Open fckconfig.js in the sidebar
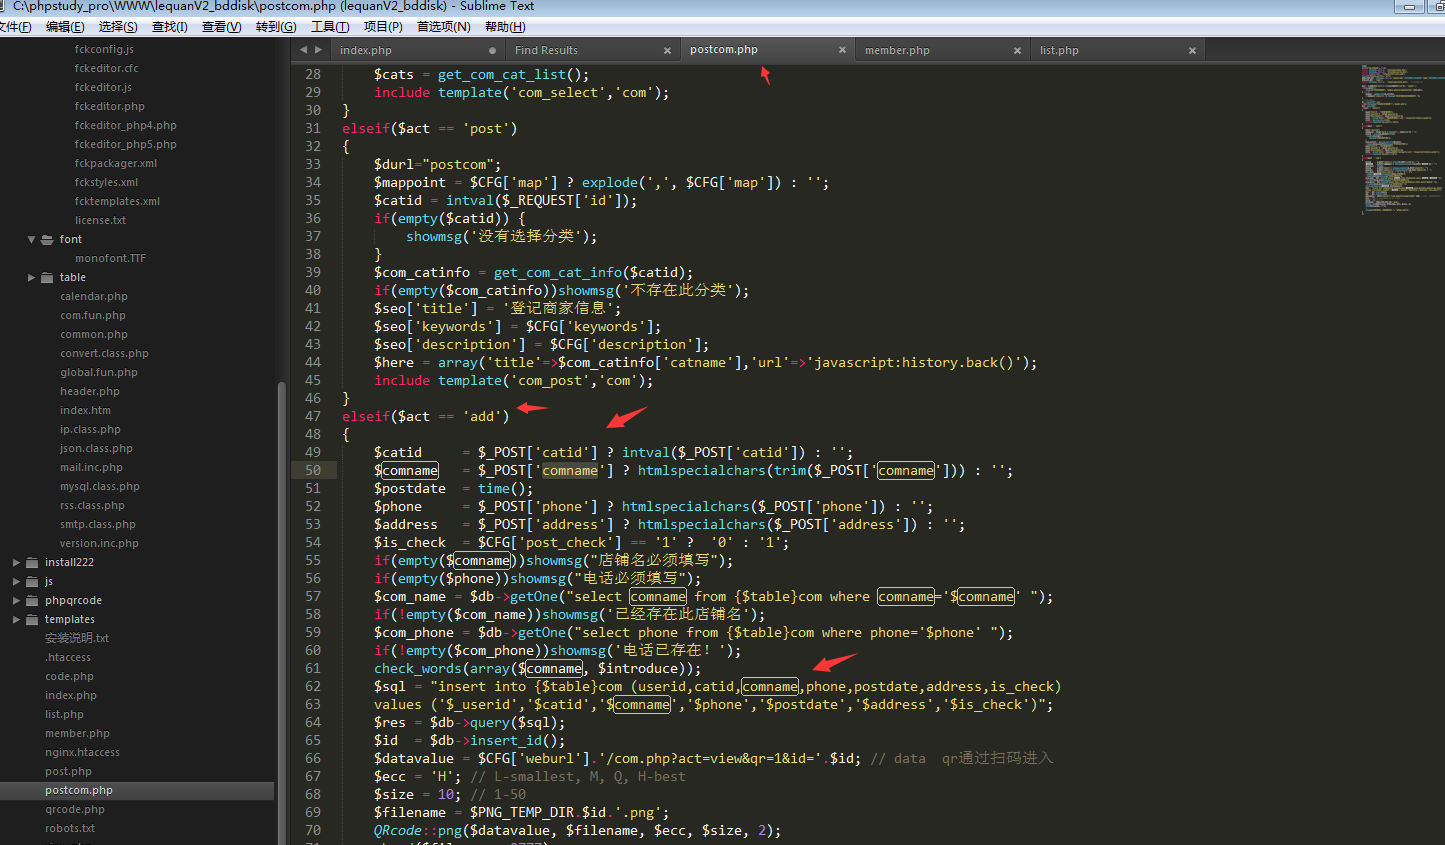The height and width of the screenshot is (845, 1445). click(x=104, y=50)
